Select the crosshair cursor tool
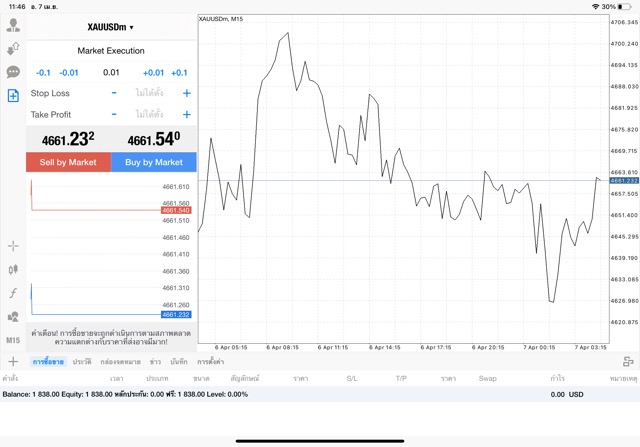The height and width of the screenshot is (447, 640). pos(13,246)
